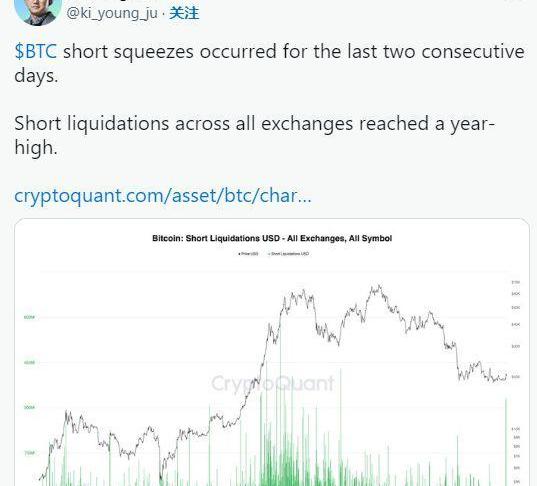537x486 pixels.
Task: Click the tall green bar beside the CryptoQuant watermark
Action: [x=340, y=427]
